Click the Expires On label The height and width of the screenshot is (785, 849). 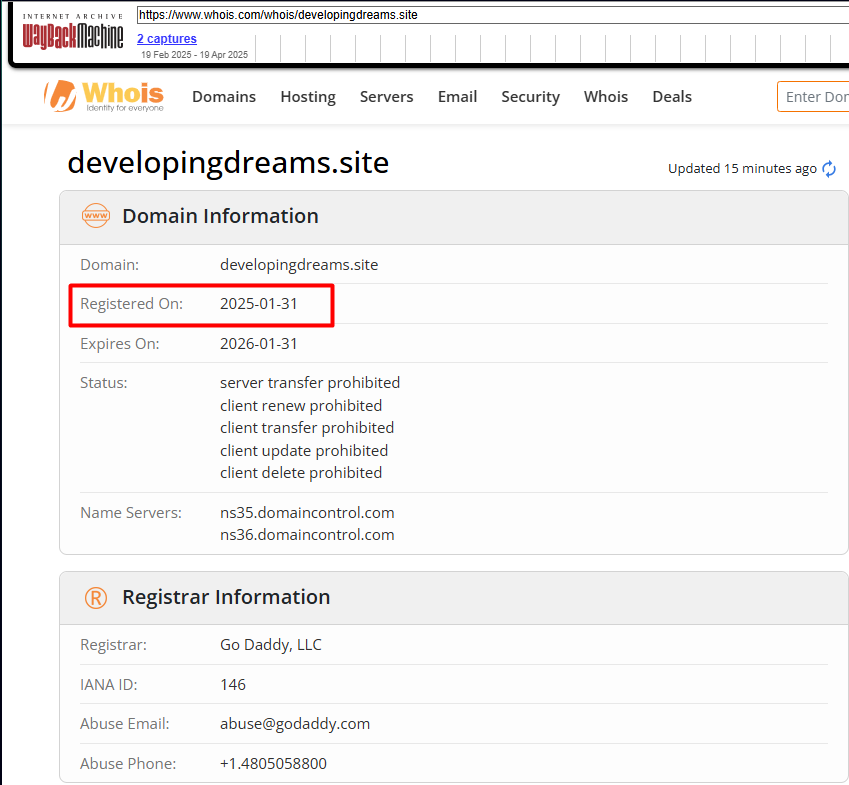pyautogui.click(x=120, y=344)
